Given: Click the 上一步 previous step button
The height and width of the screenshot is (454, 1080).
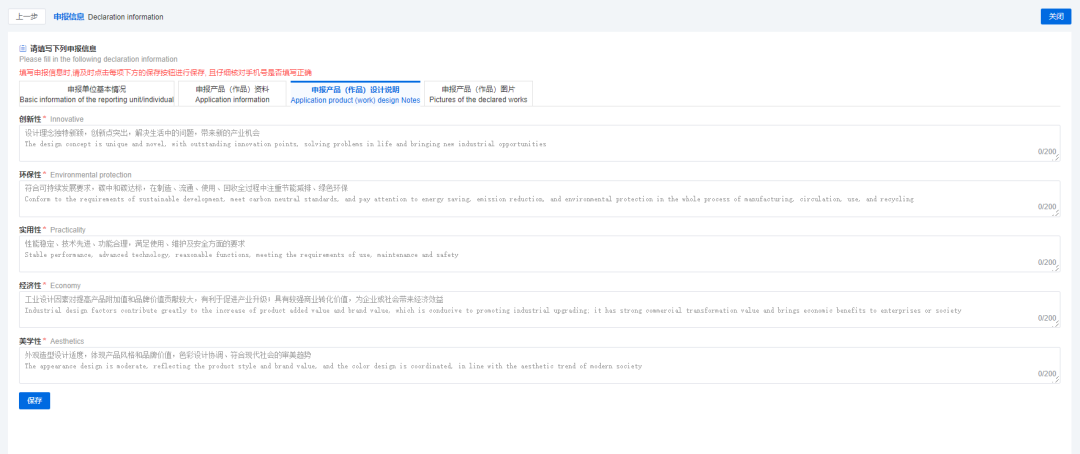Looking at the screenshot, I should tap(27, 17).
